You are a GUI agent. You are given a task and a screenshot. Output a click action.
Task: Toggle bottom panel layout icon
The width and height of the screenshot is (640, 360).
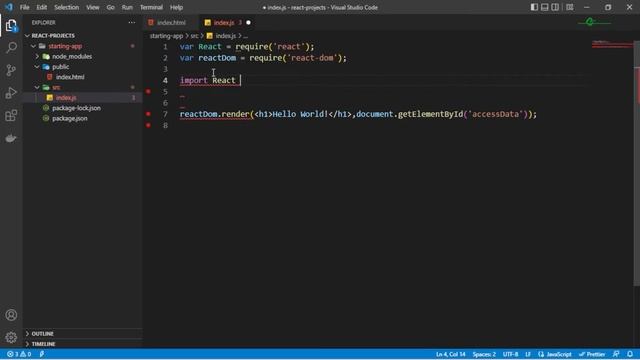click(544, 7)
